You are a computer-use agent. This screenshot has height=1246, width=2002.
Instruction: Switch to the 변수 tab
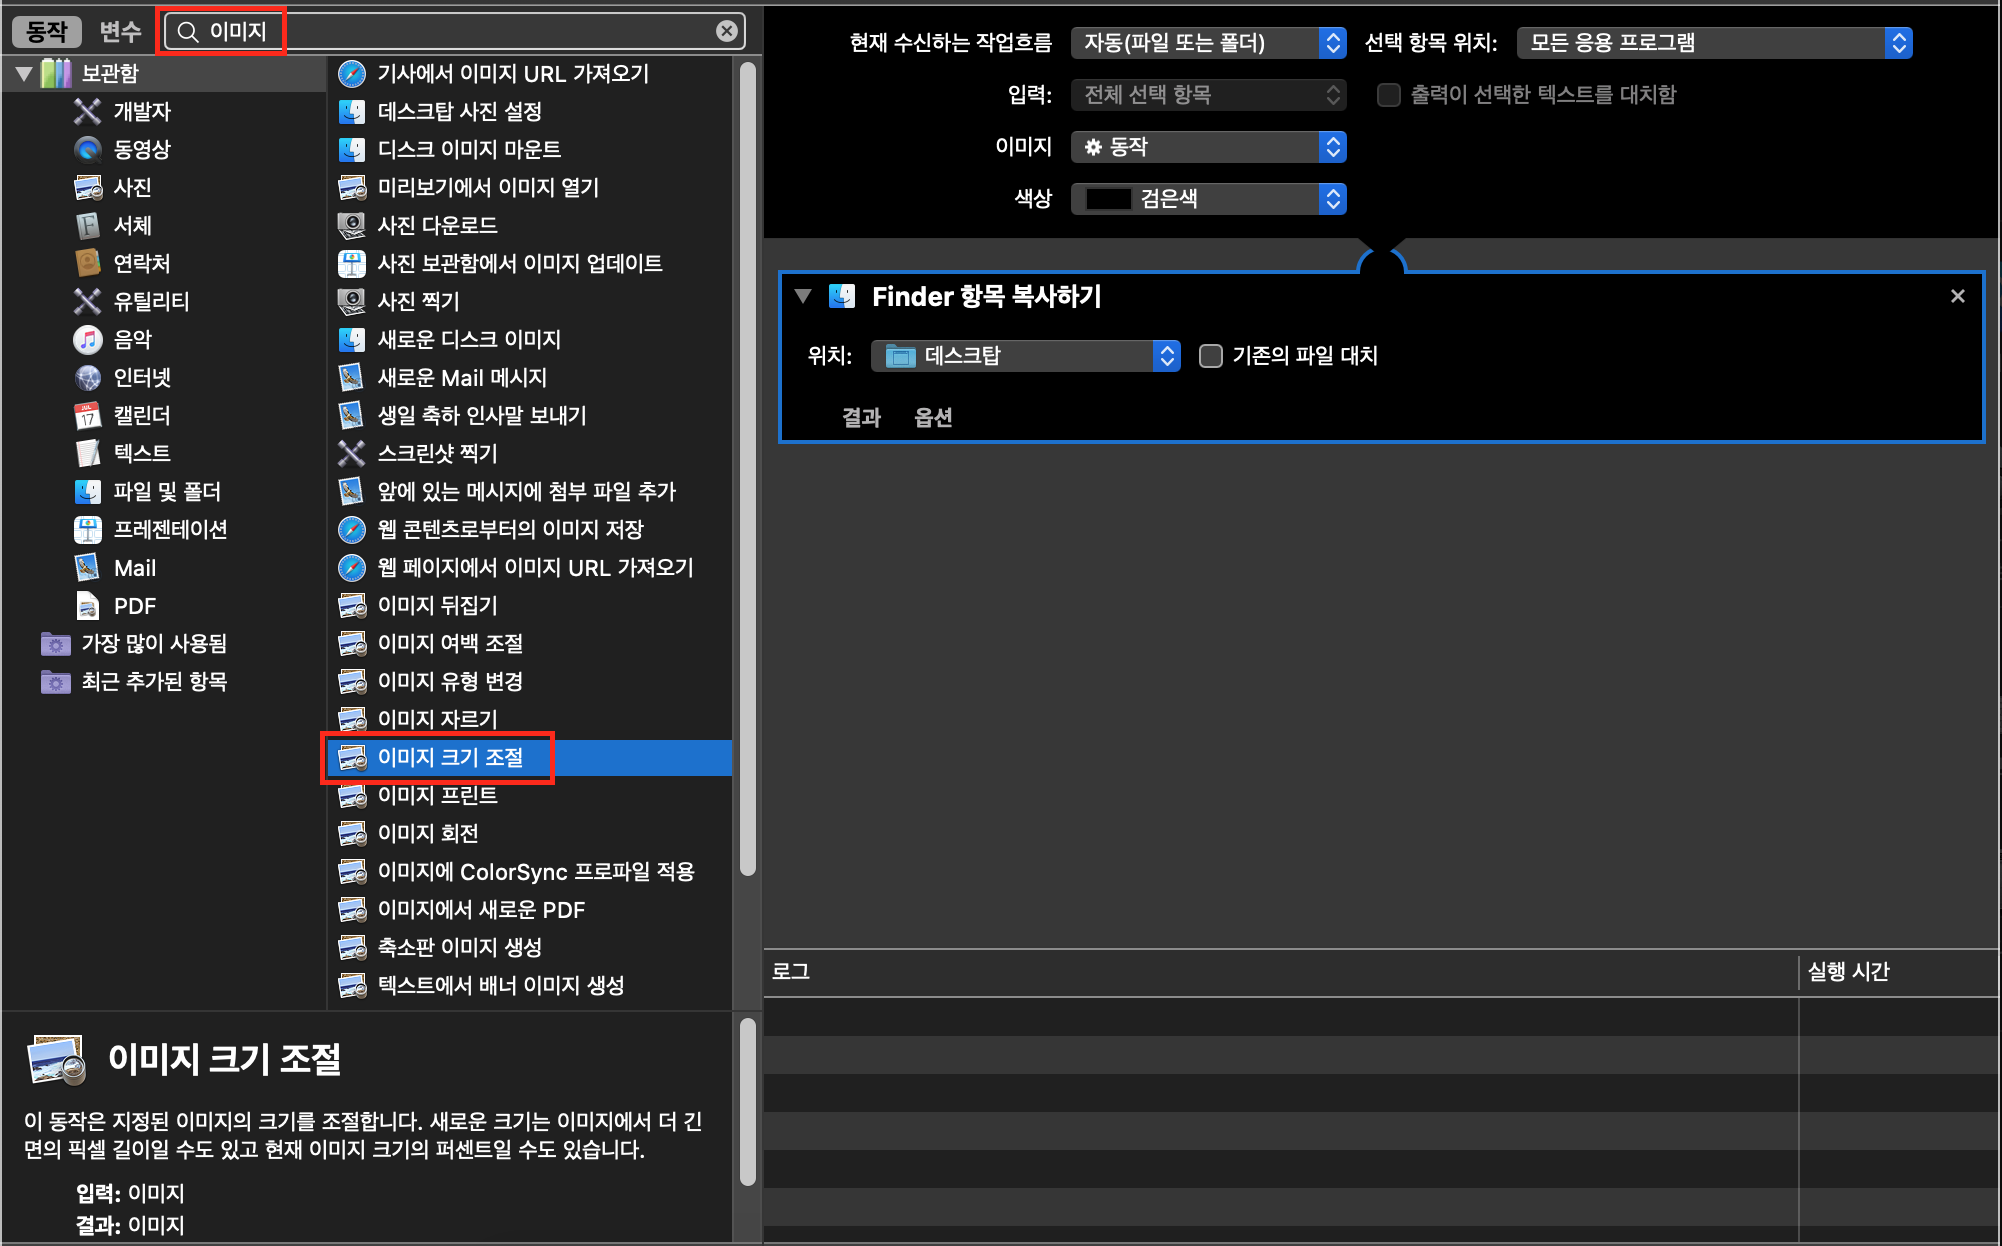pyautogui.click(x=120, y=32)
